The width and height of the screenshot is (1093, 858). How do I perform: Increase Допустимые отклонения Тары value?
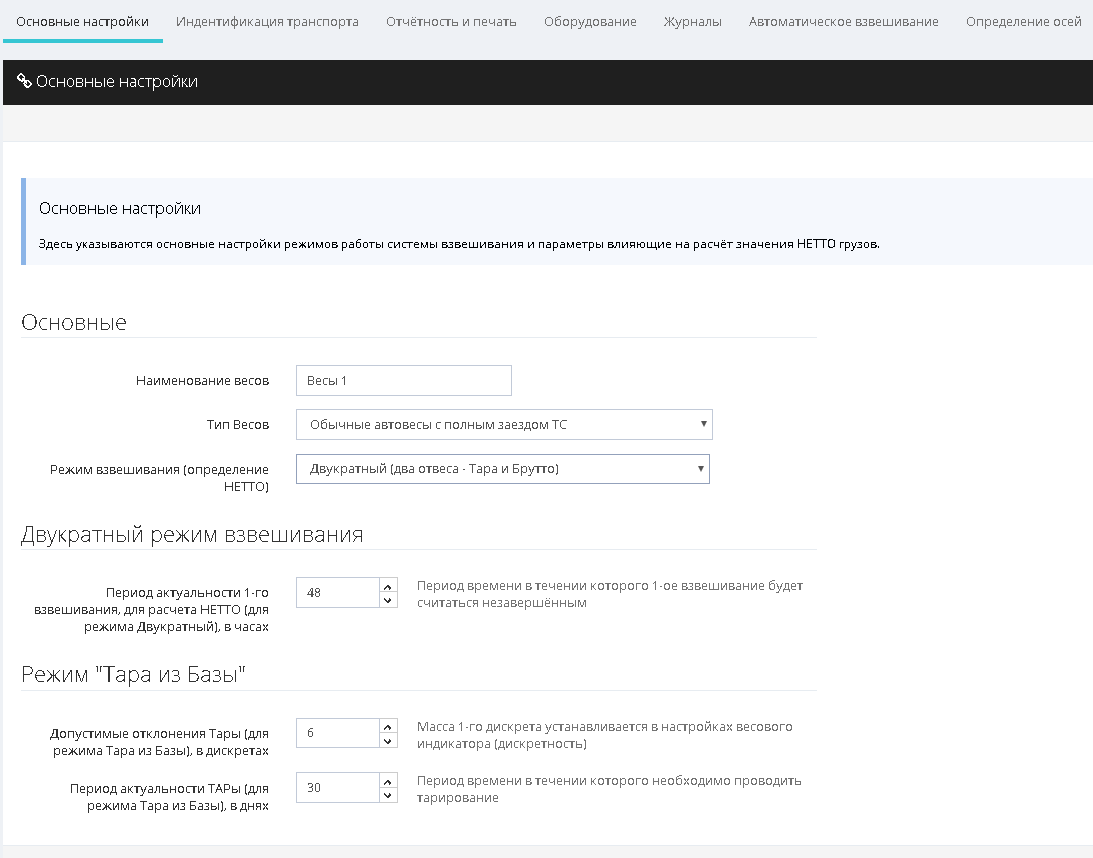pyautogui.click(x=389, y=726)
